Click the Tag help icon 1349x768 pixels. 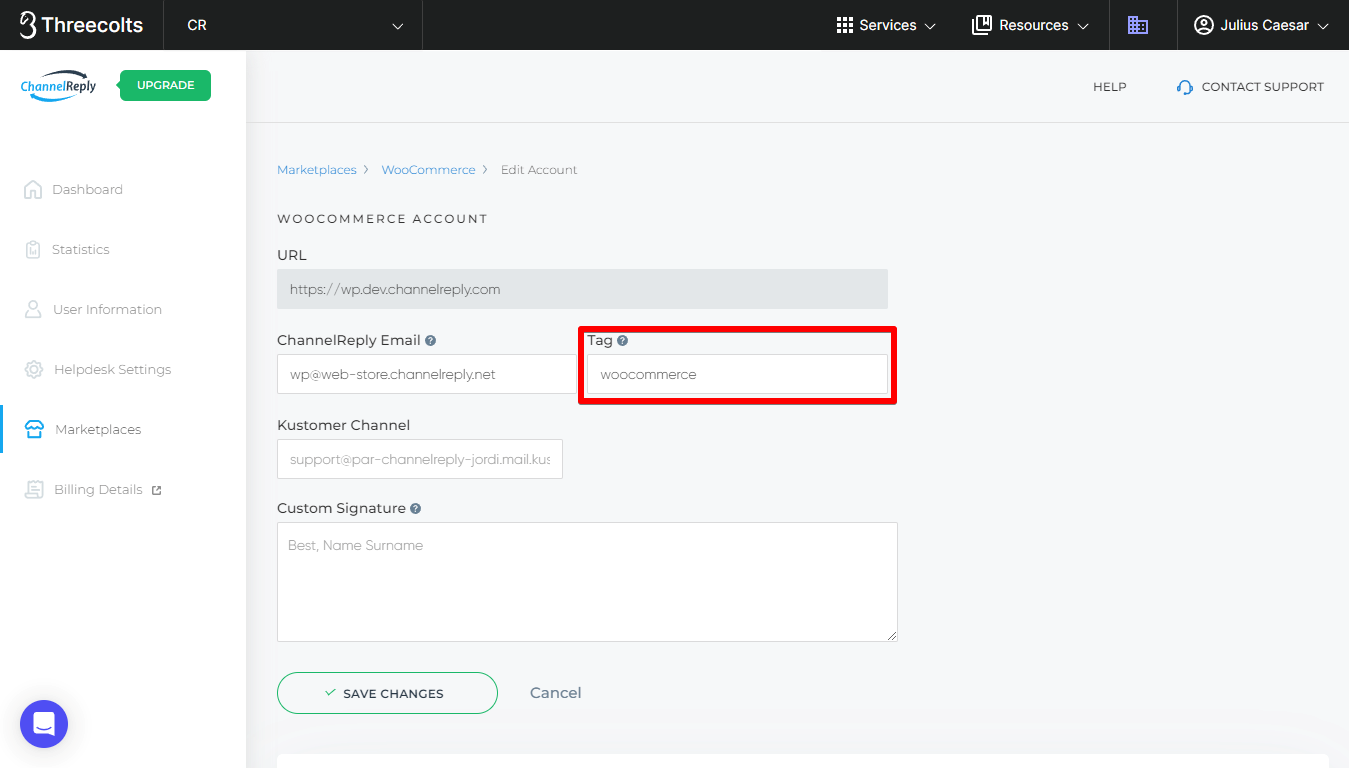click(622, 340)
